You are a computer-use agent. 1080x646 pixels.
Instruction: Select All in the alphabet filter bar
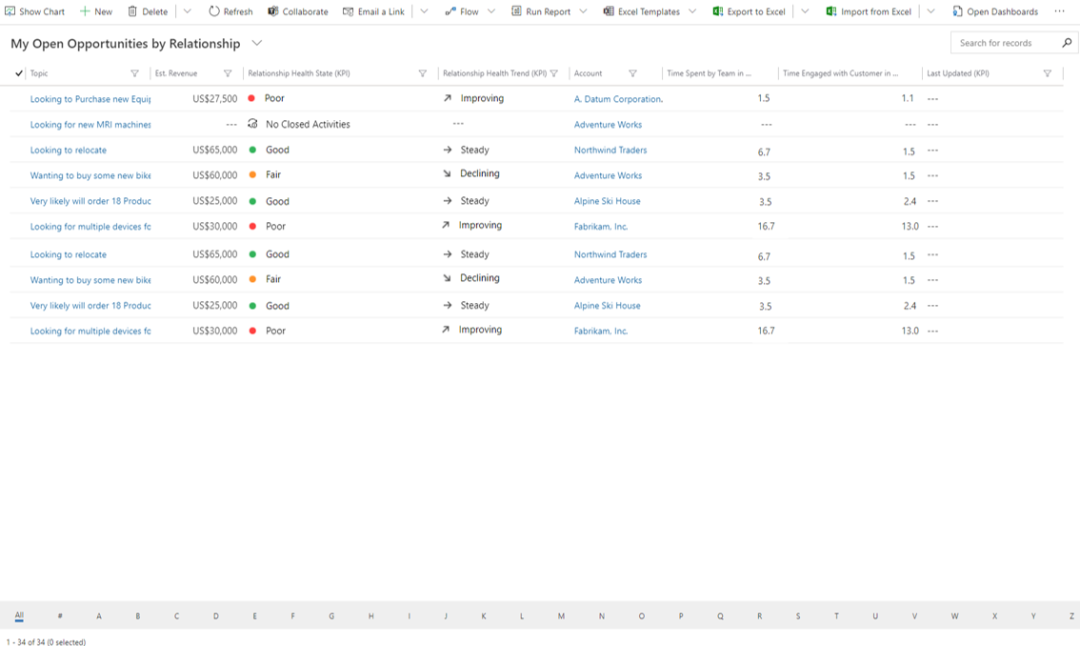19,616
